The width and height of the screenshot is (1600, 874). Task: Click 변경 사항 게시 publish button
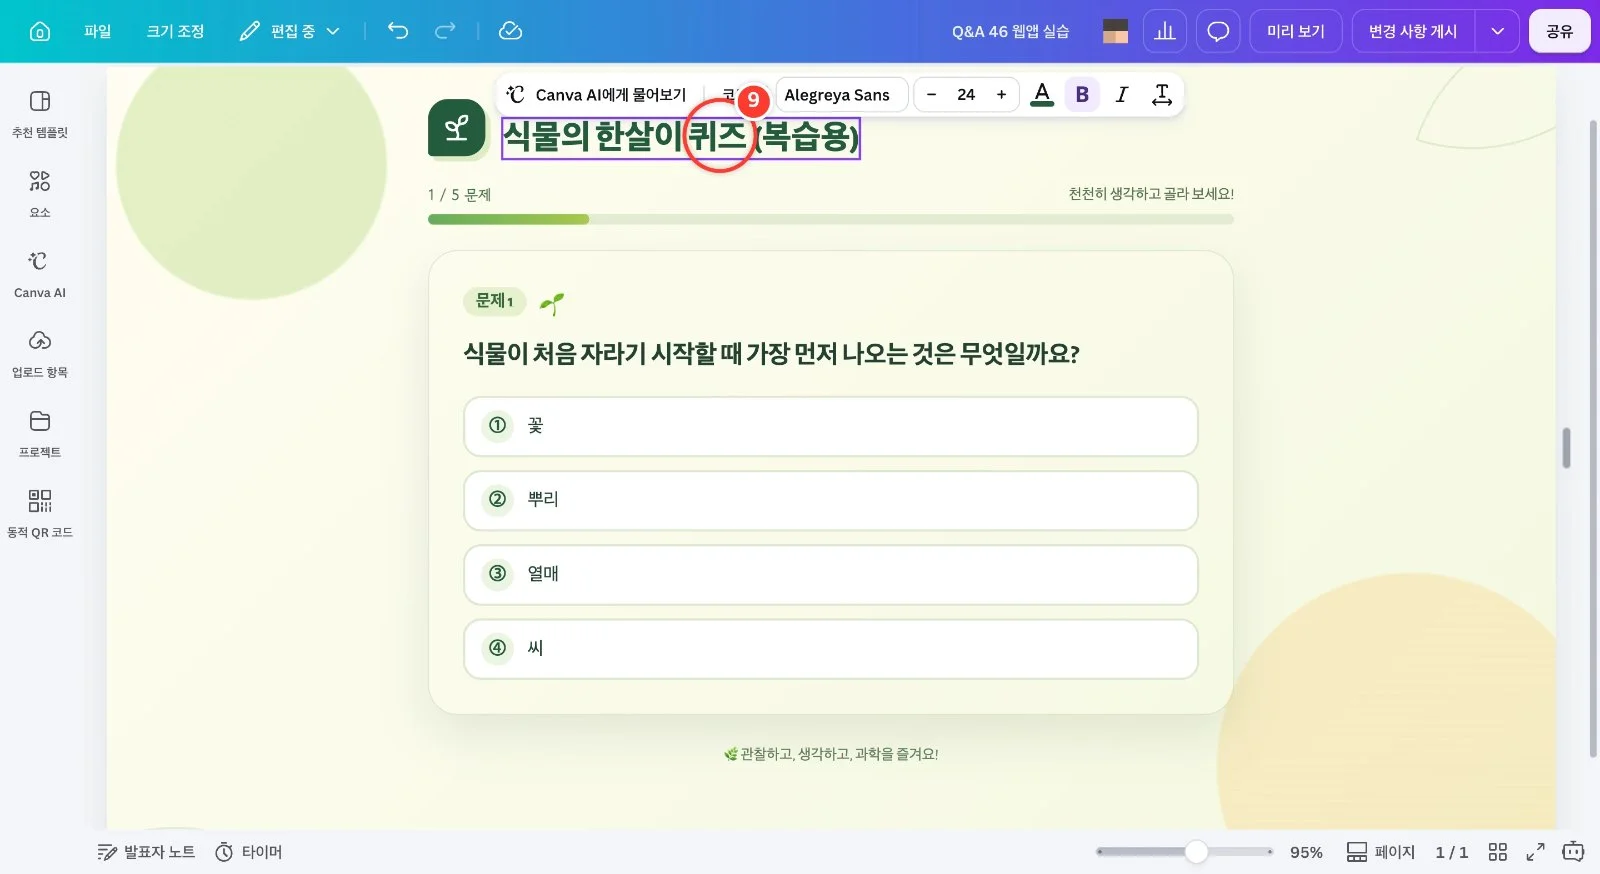click(x=1413, y=31)
